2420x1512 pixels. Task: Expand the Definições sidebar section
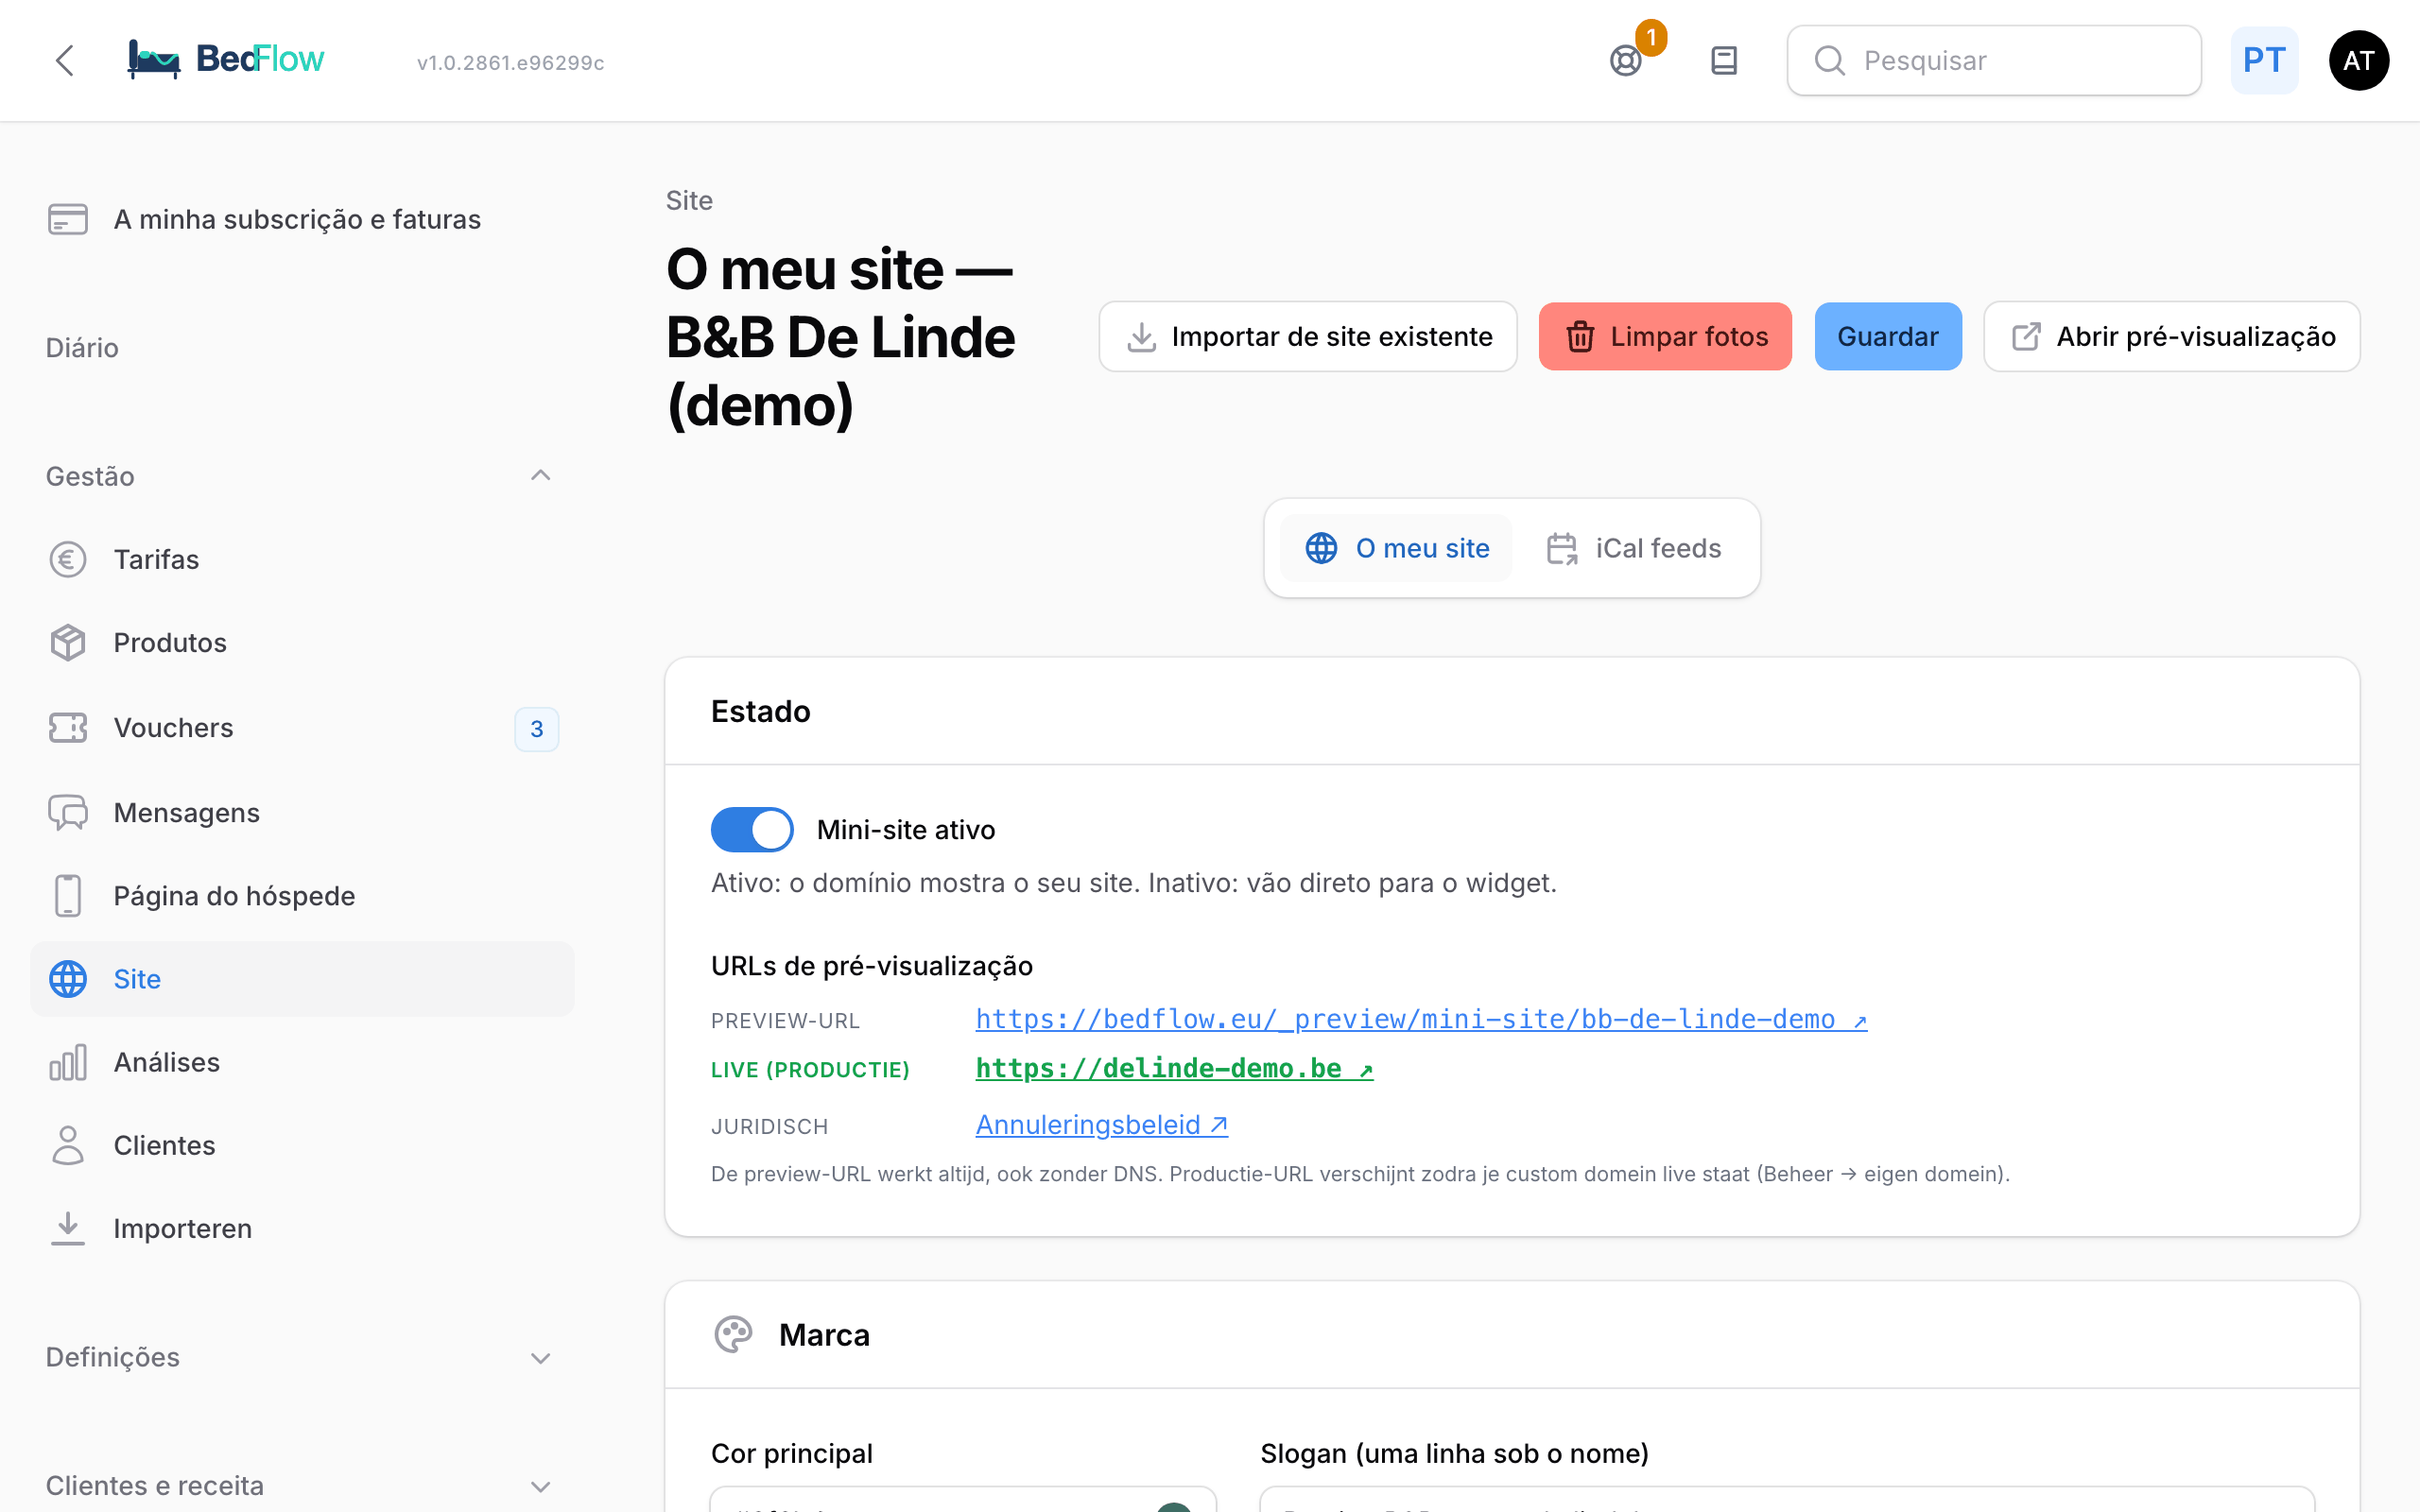pos(302,1357)
